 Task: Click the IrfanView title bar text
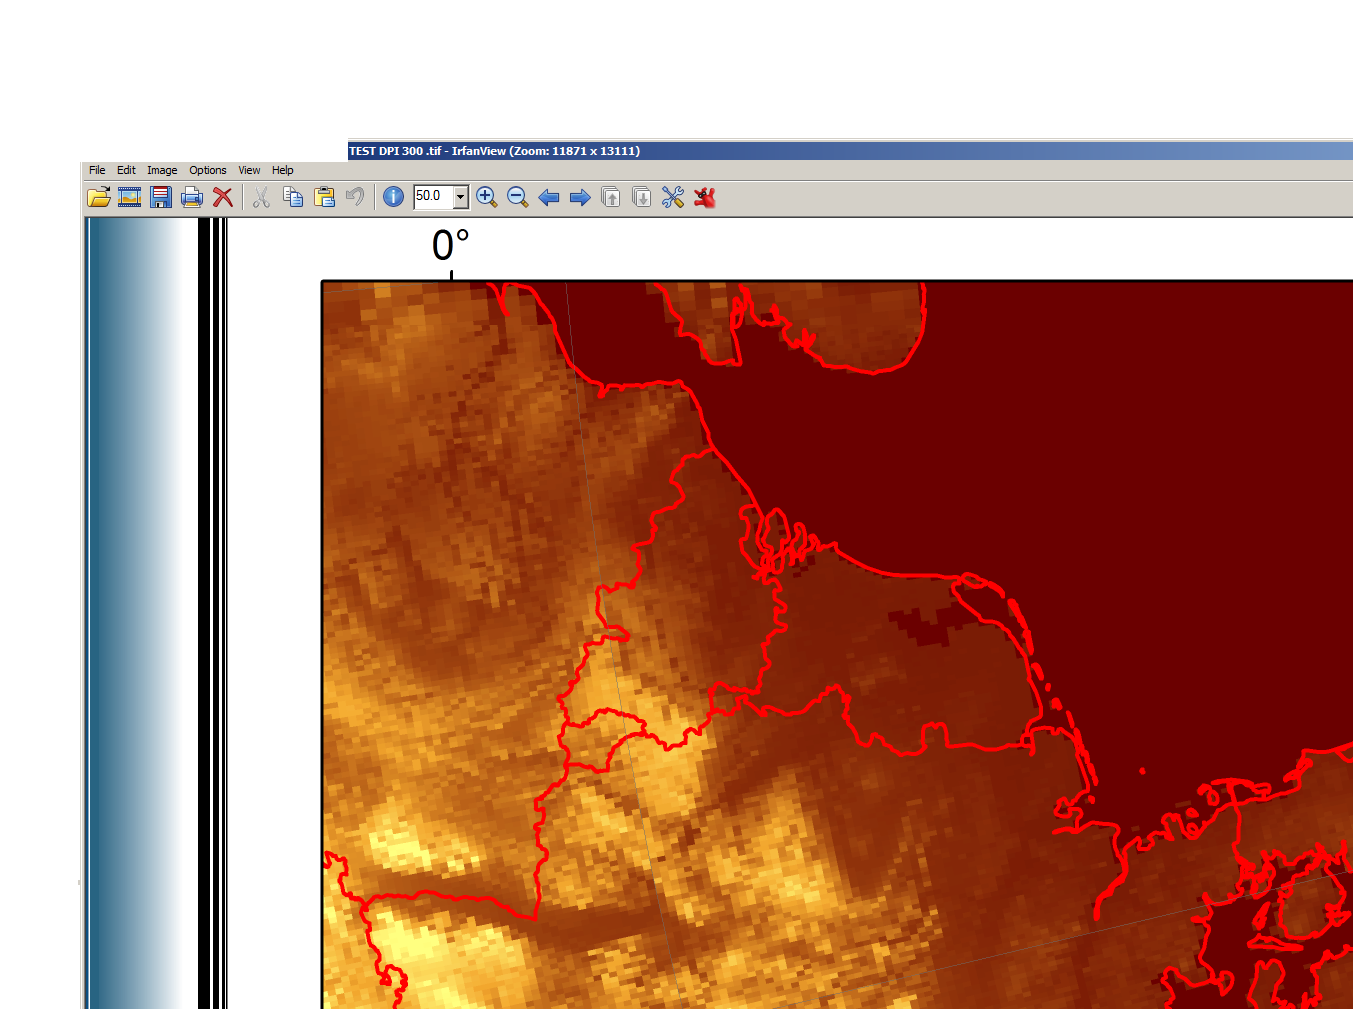(494, 151)
